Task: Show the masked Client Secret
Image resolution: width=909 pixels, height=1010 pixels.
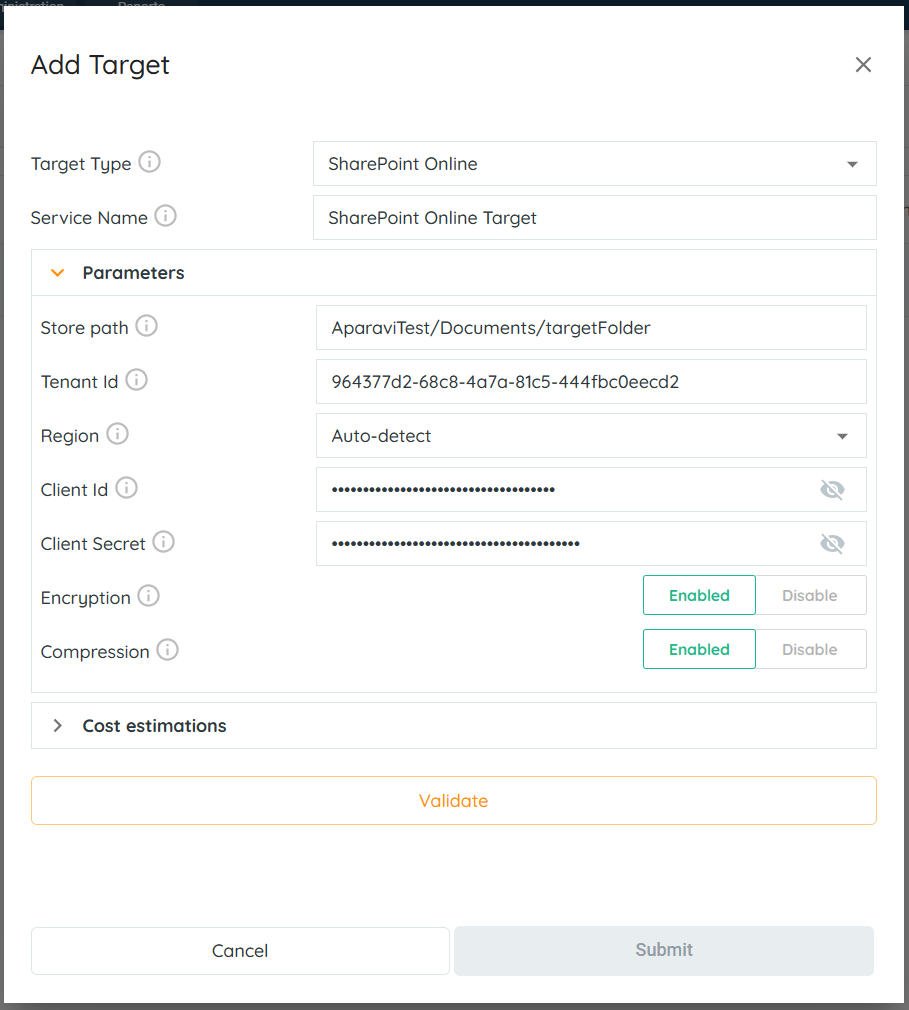Action: (x=832, y=543)
